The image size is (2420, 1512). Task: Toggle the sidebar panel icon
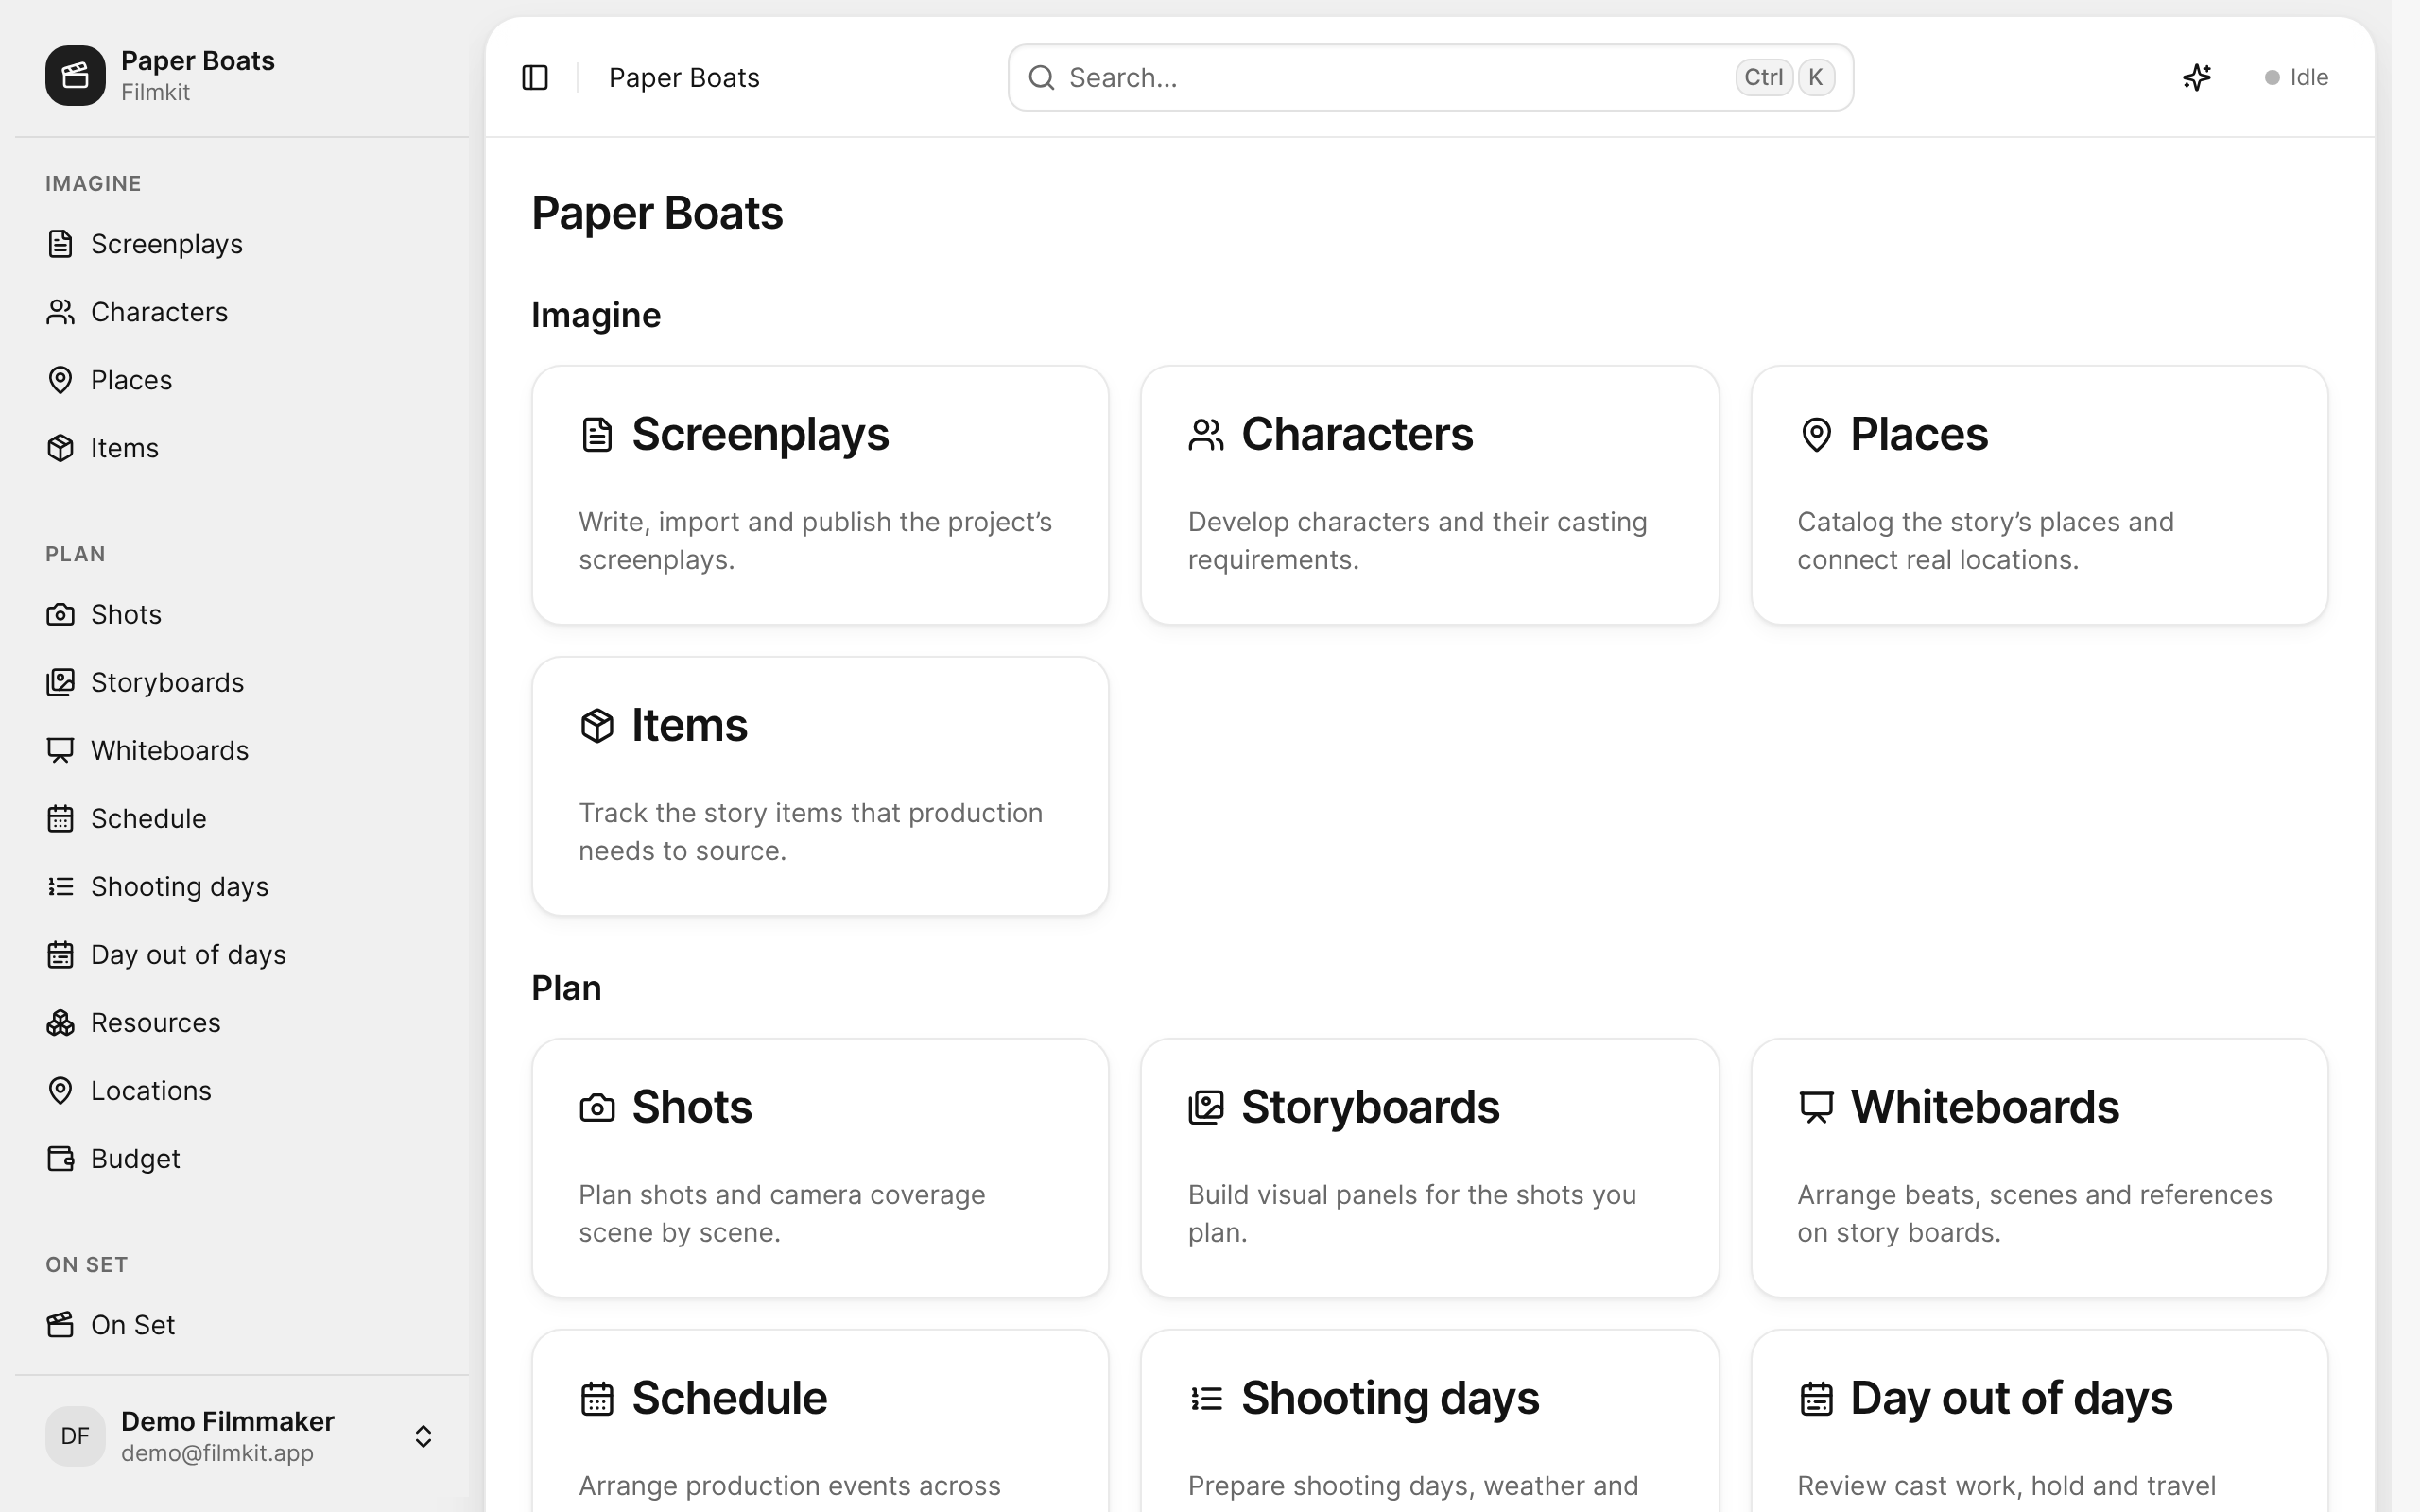pos(535,77)
